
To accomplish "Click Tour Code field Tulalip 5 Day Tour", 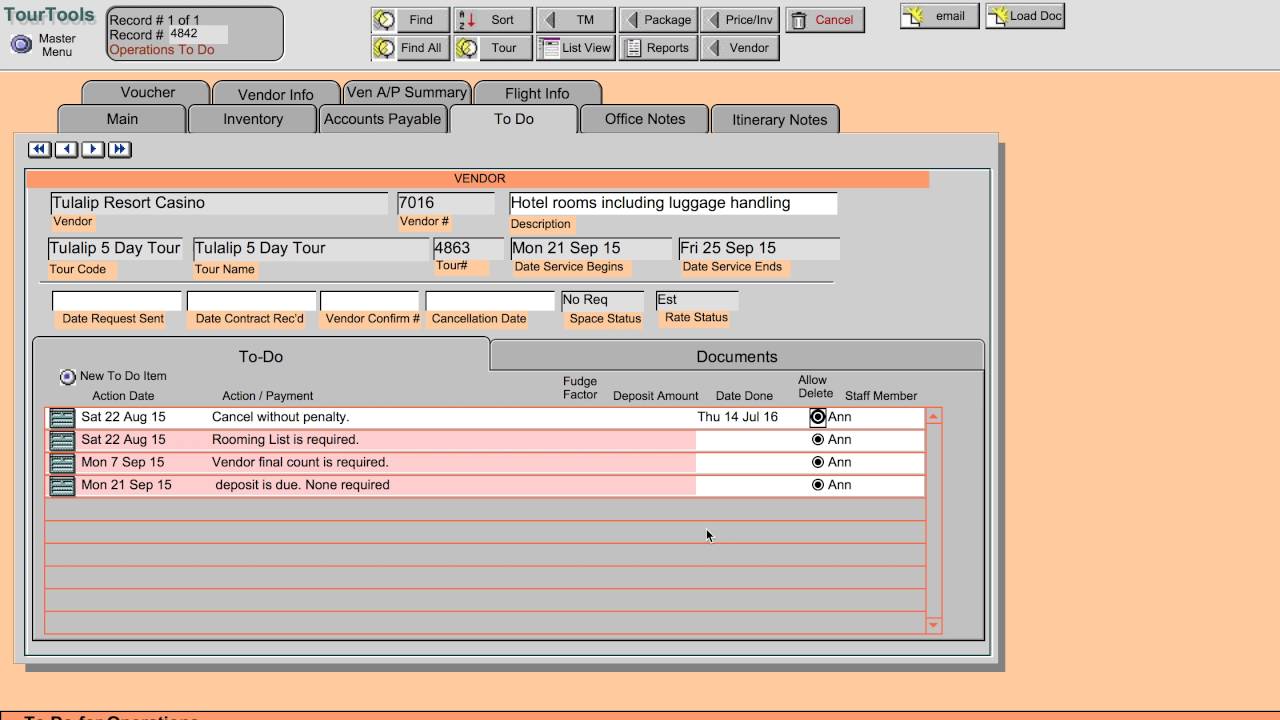I will pos(115,248).
